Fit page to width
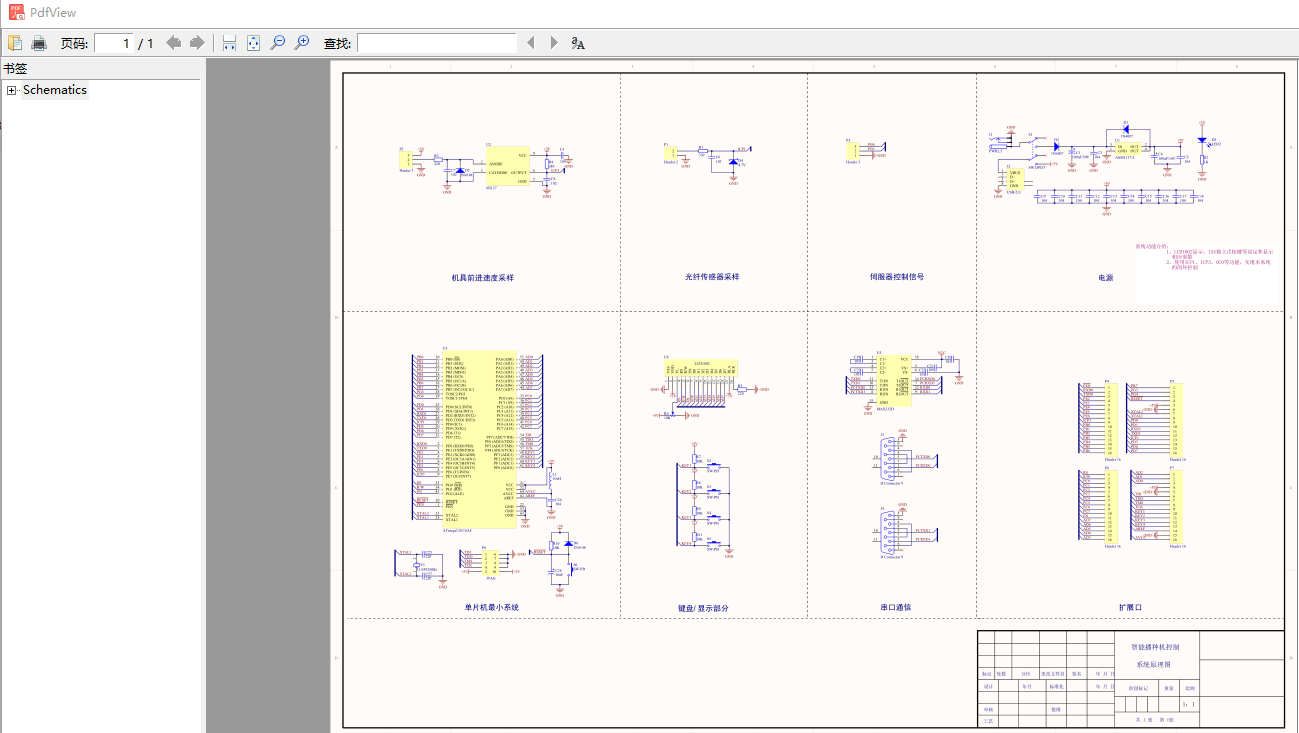Image resolution: width=1299 pixels, height=733 pixels. [229, 43]
